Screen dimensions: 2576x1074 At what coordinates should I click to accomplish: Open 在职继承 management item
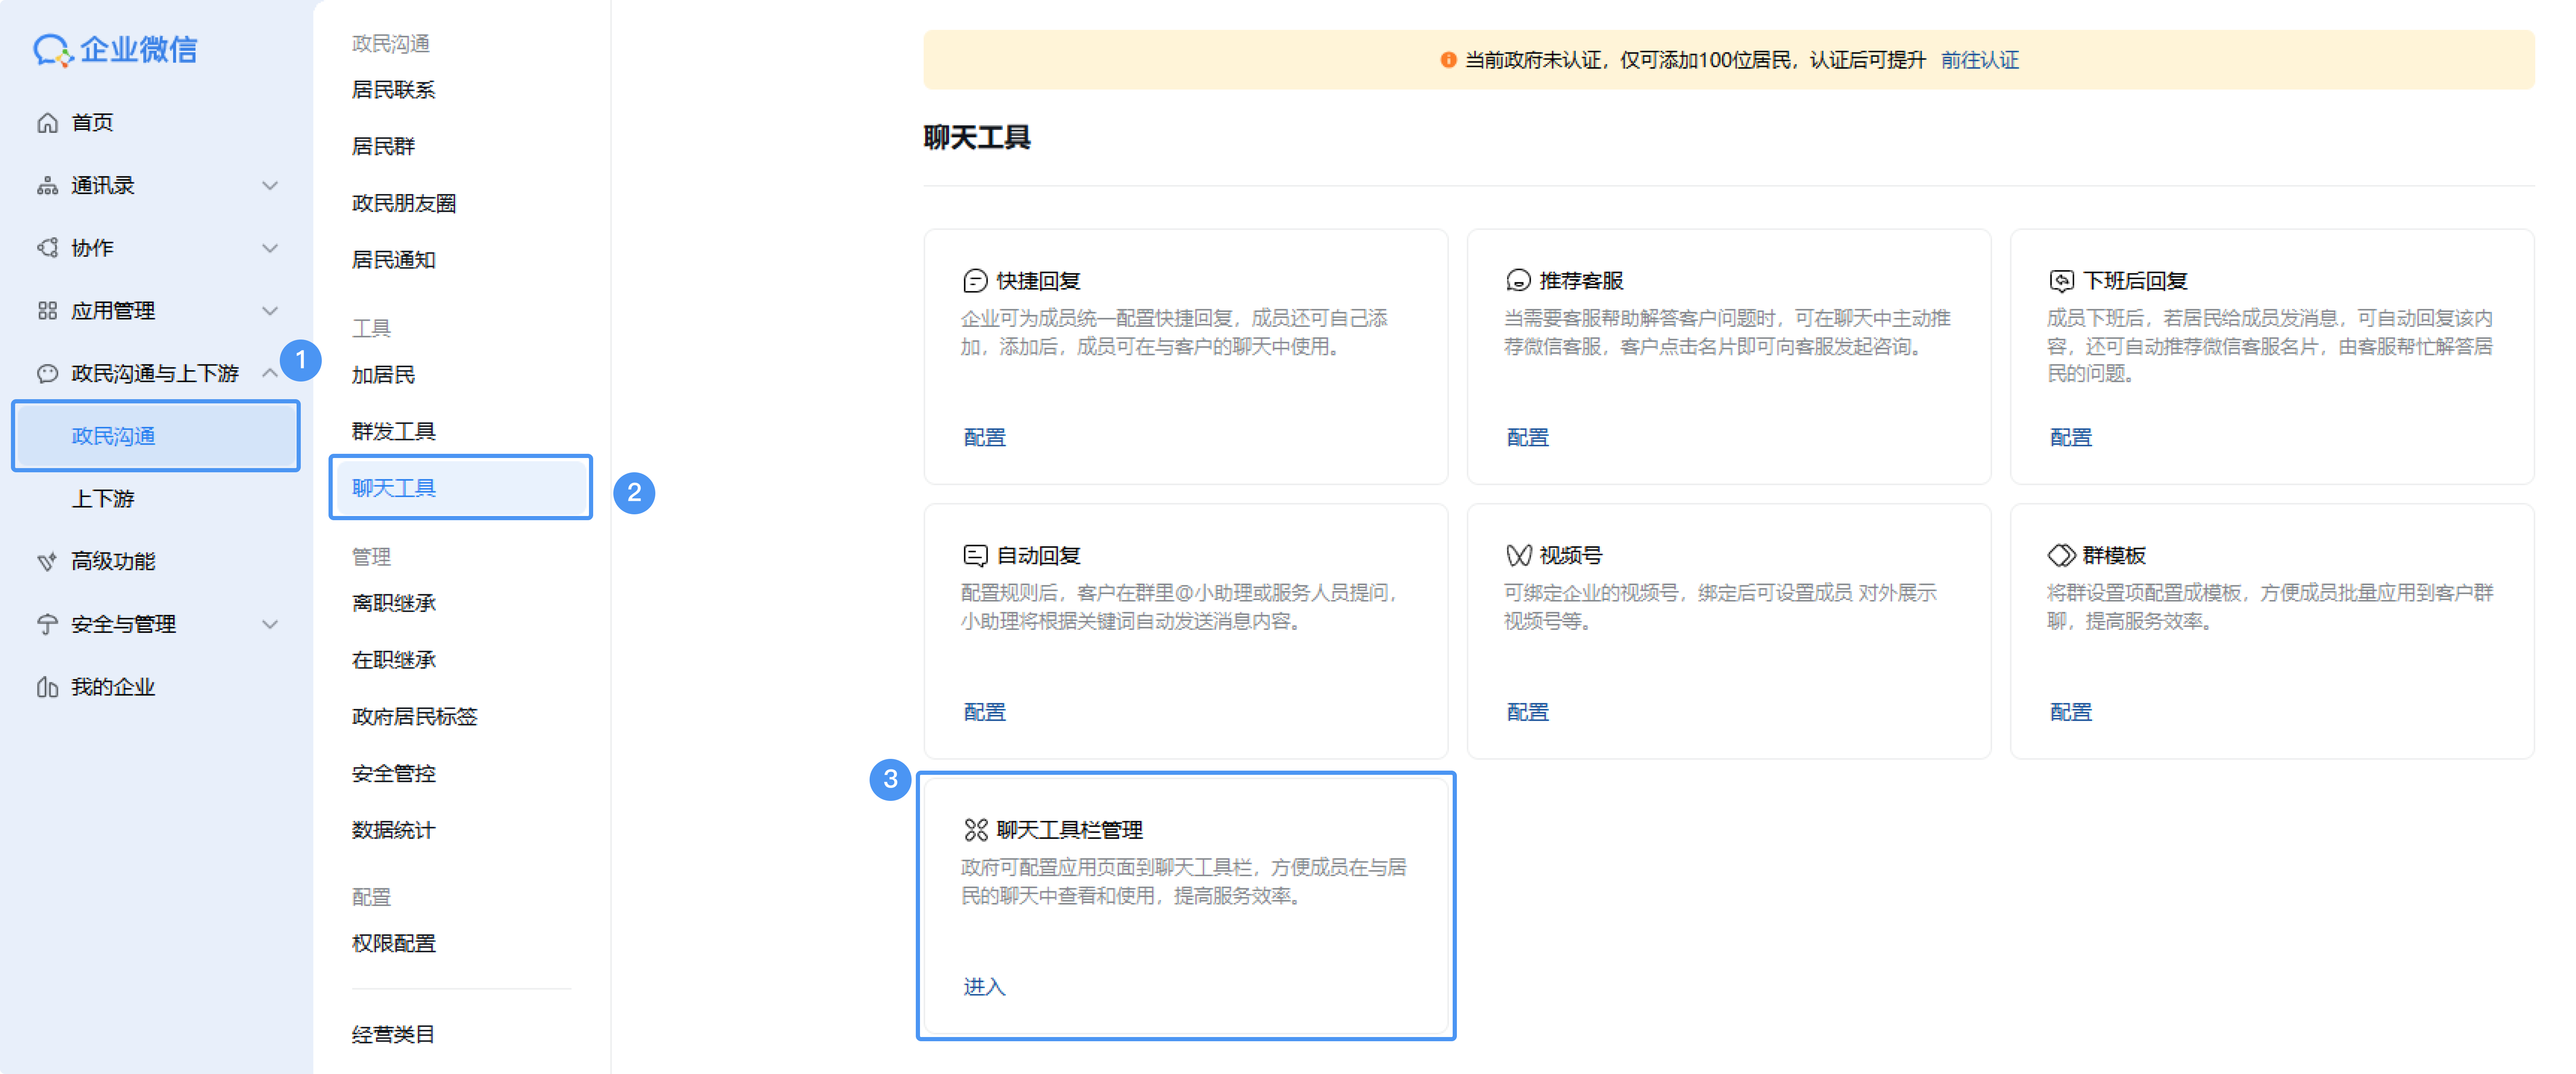(x=393, y=660)
